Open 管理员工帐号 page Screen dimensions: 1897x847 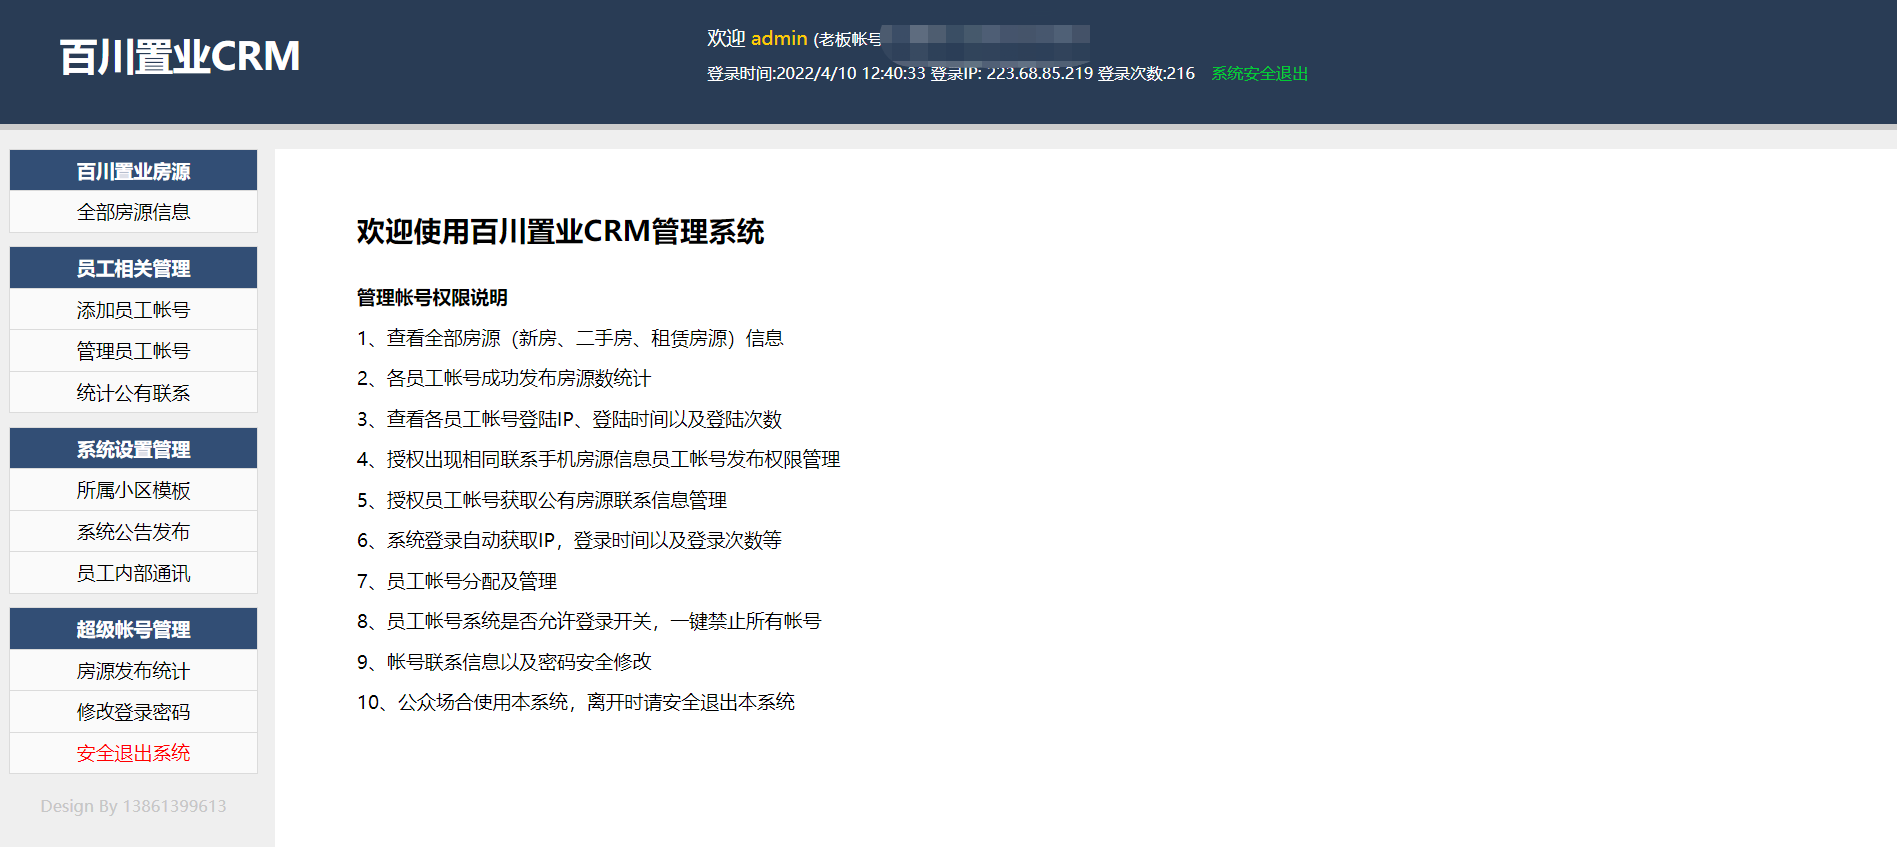133,351
